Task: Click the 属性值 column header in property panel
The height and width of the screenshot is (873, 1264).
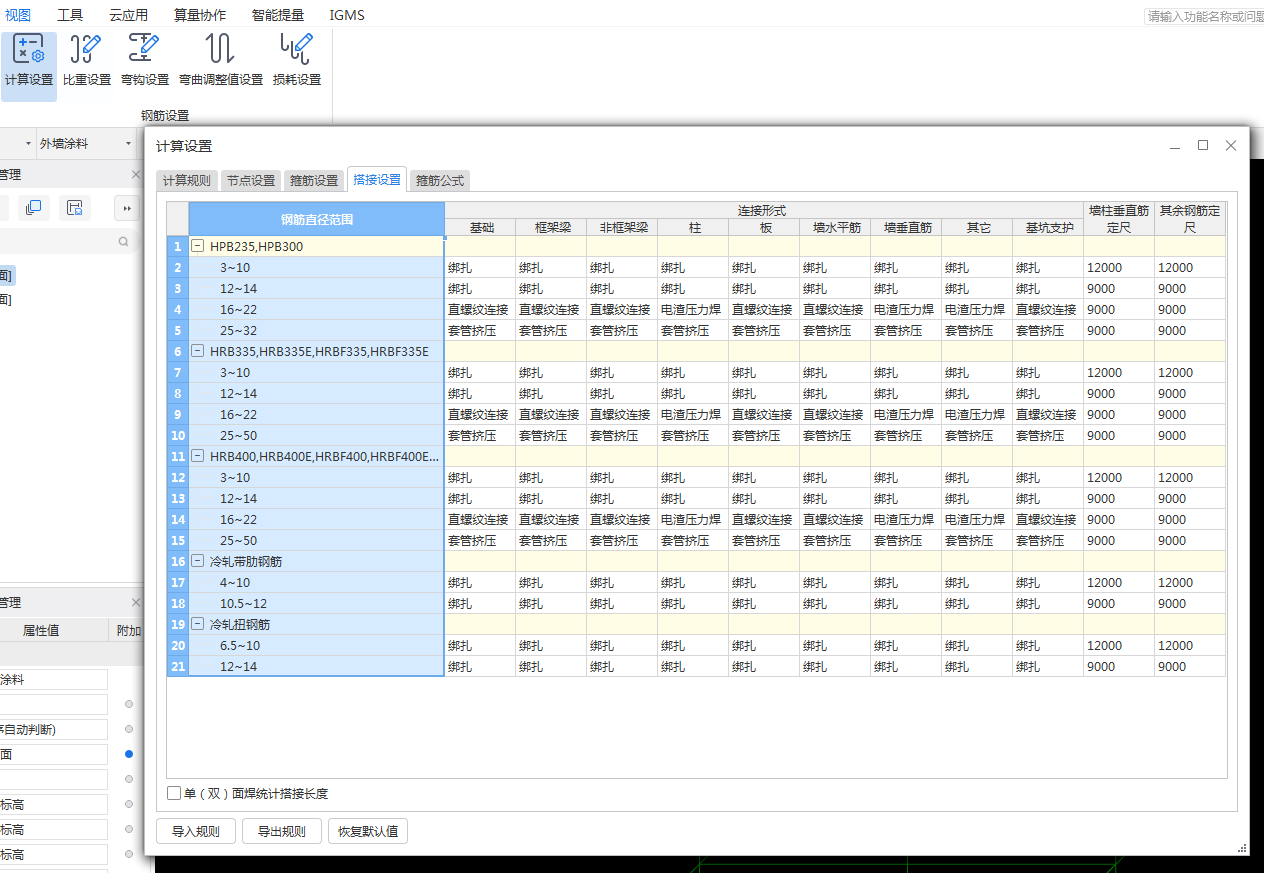Action: [42, 630]
